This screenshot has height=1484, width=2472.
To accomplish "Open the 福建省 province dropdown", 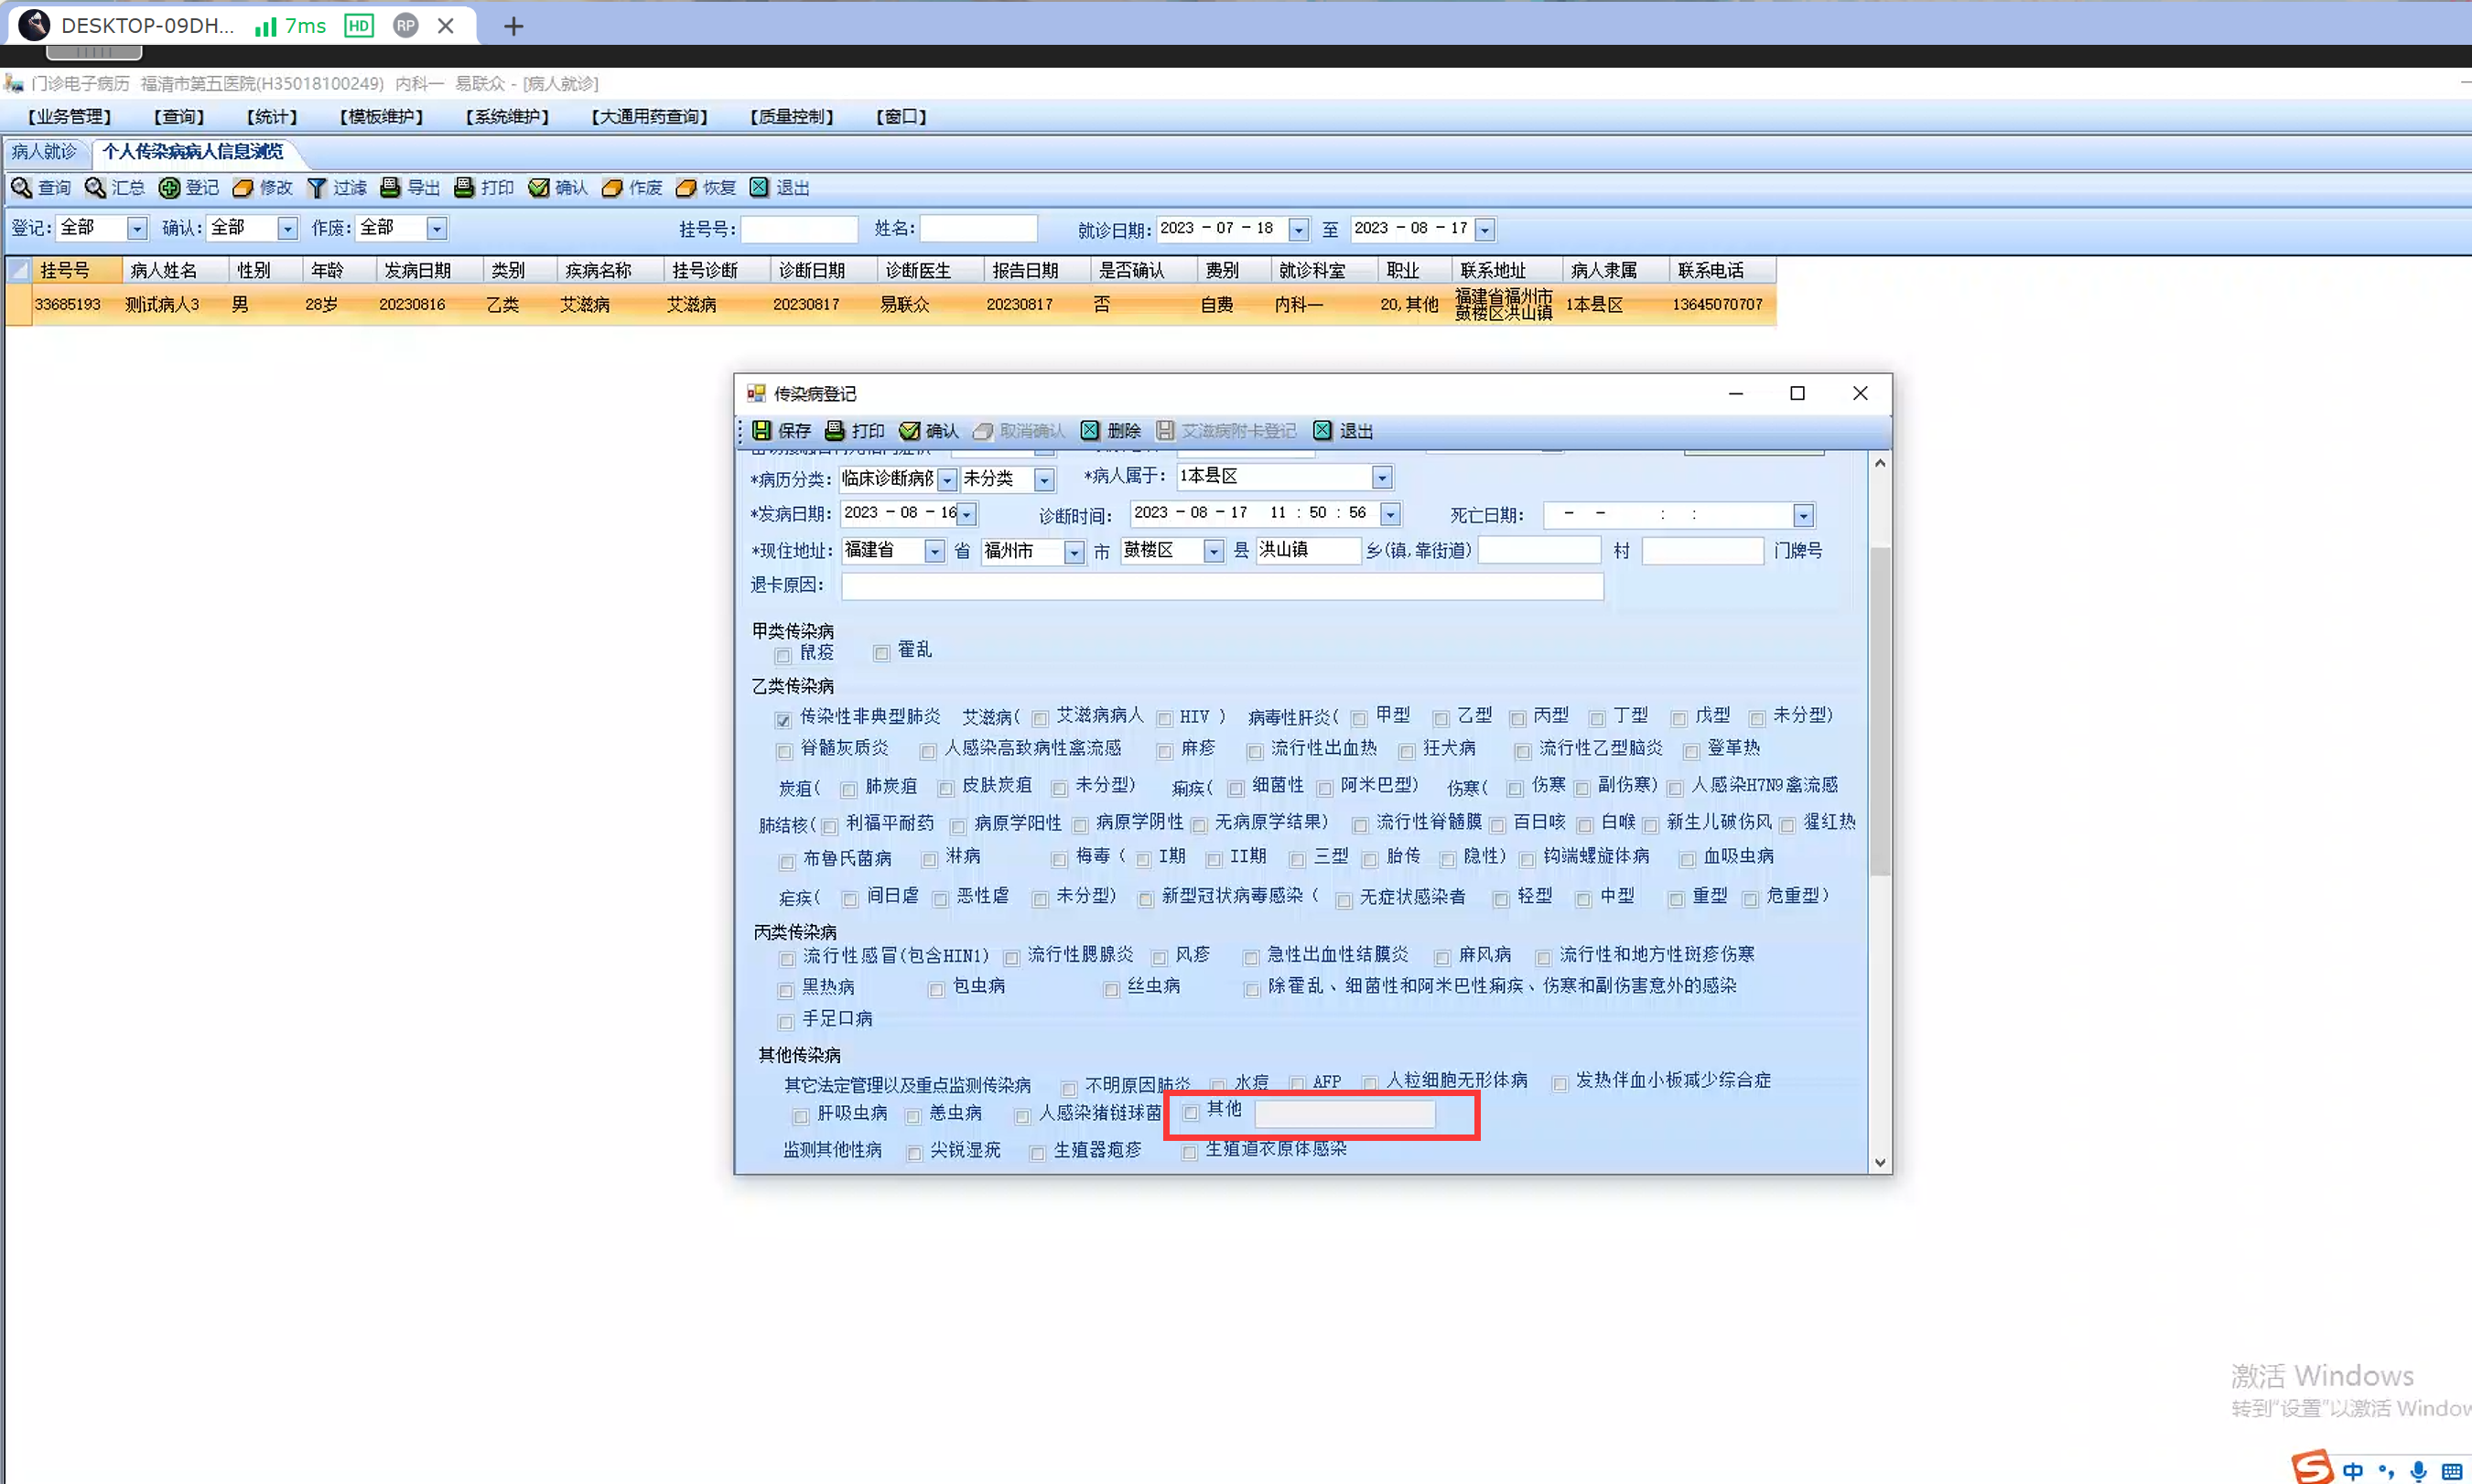I will pyautogui.click(x=933, y=552).
